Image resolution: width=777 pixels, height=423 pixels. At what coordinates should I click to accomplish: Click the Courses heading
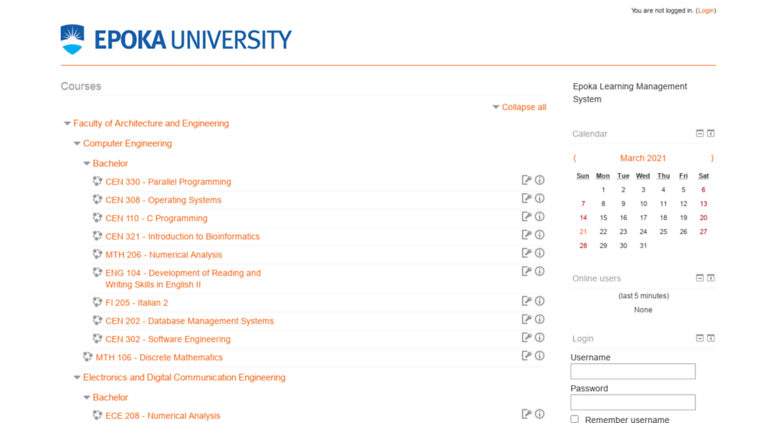(81, 86)
